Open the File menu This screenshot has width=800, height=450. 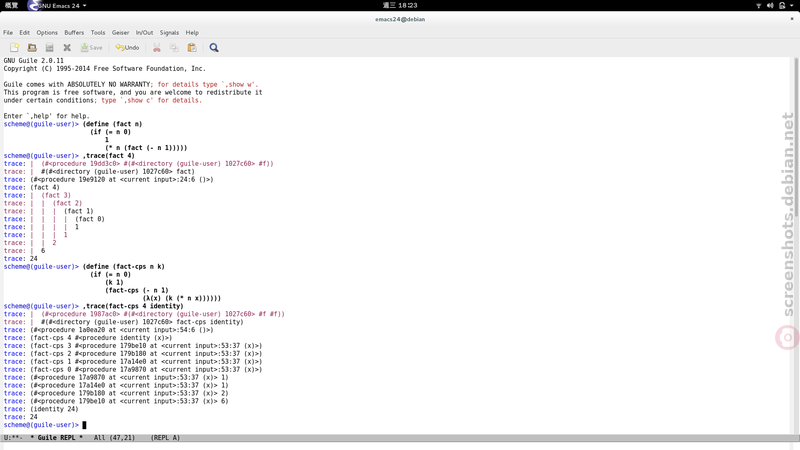[8, 33]
